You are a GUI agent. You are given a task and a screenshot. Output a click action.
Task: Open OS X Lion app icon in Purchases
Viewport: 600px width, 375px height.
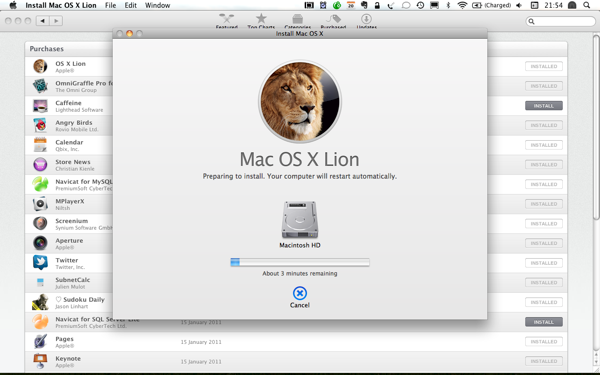(x=40, y=66)
